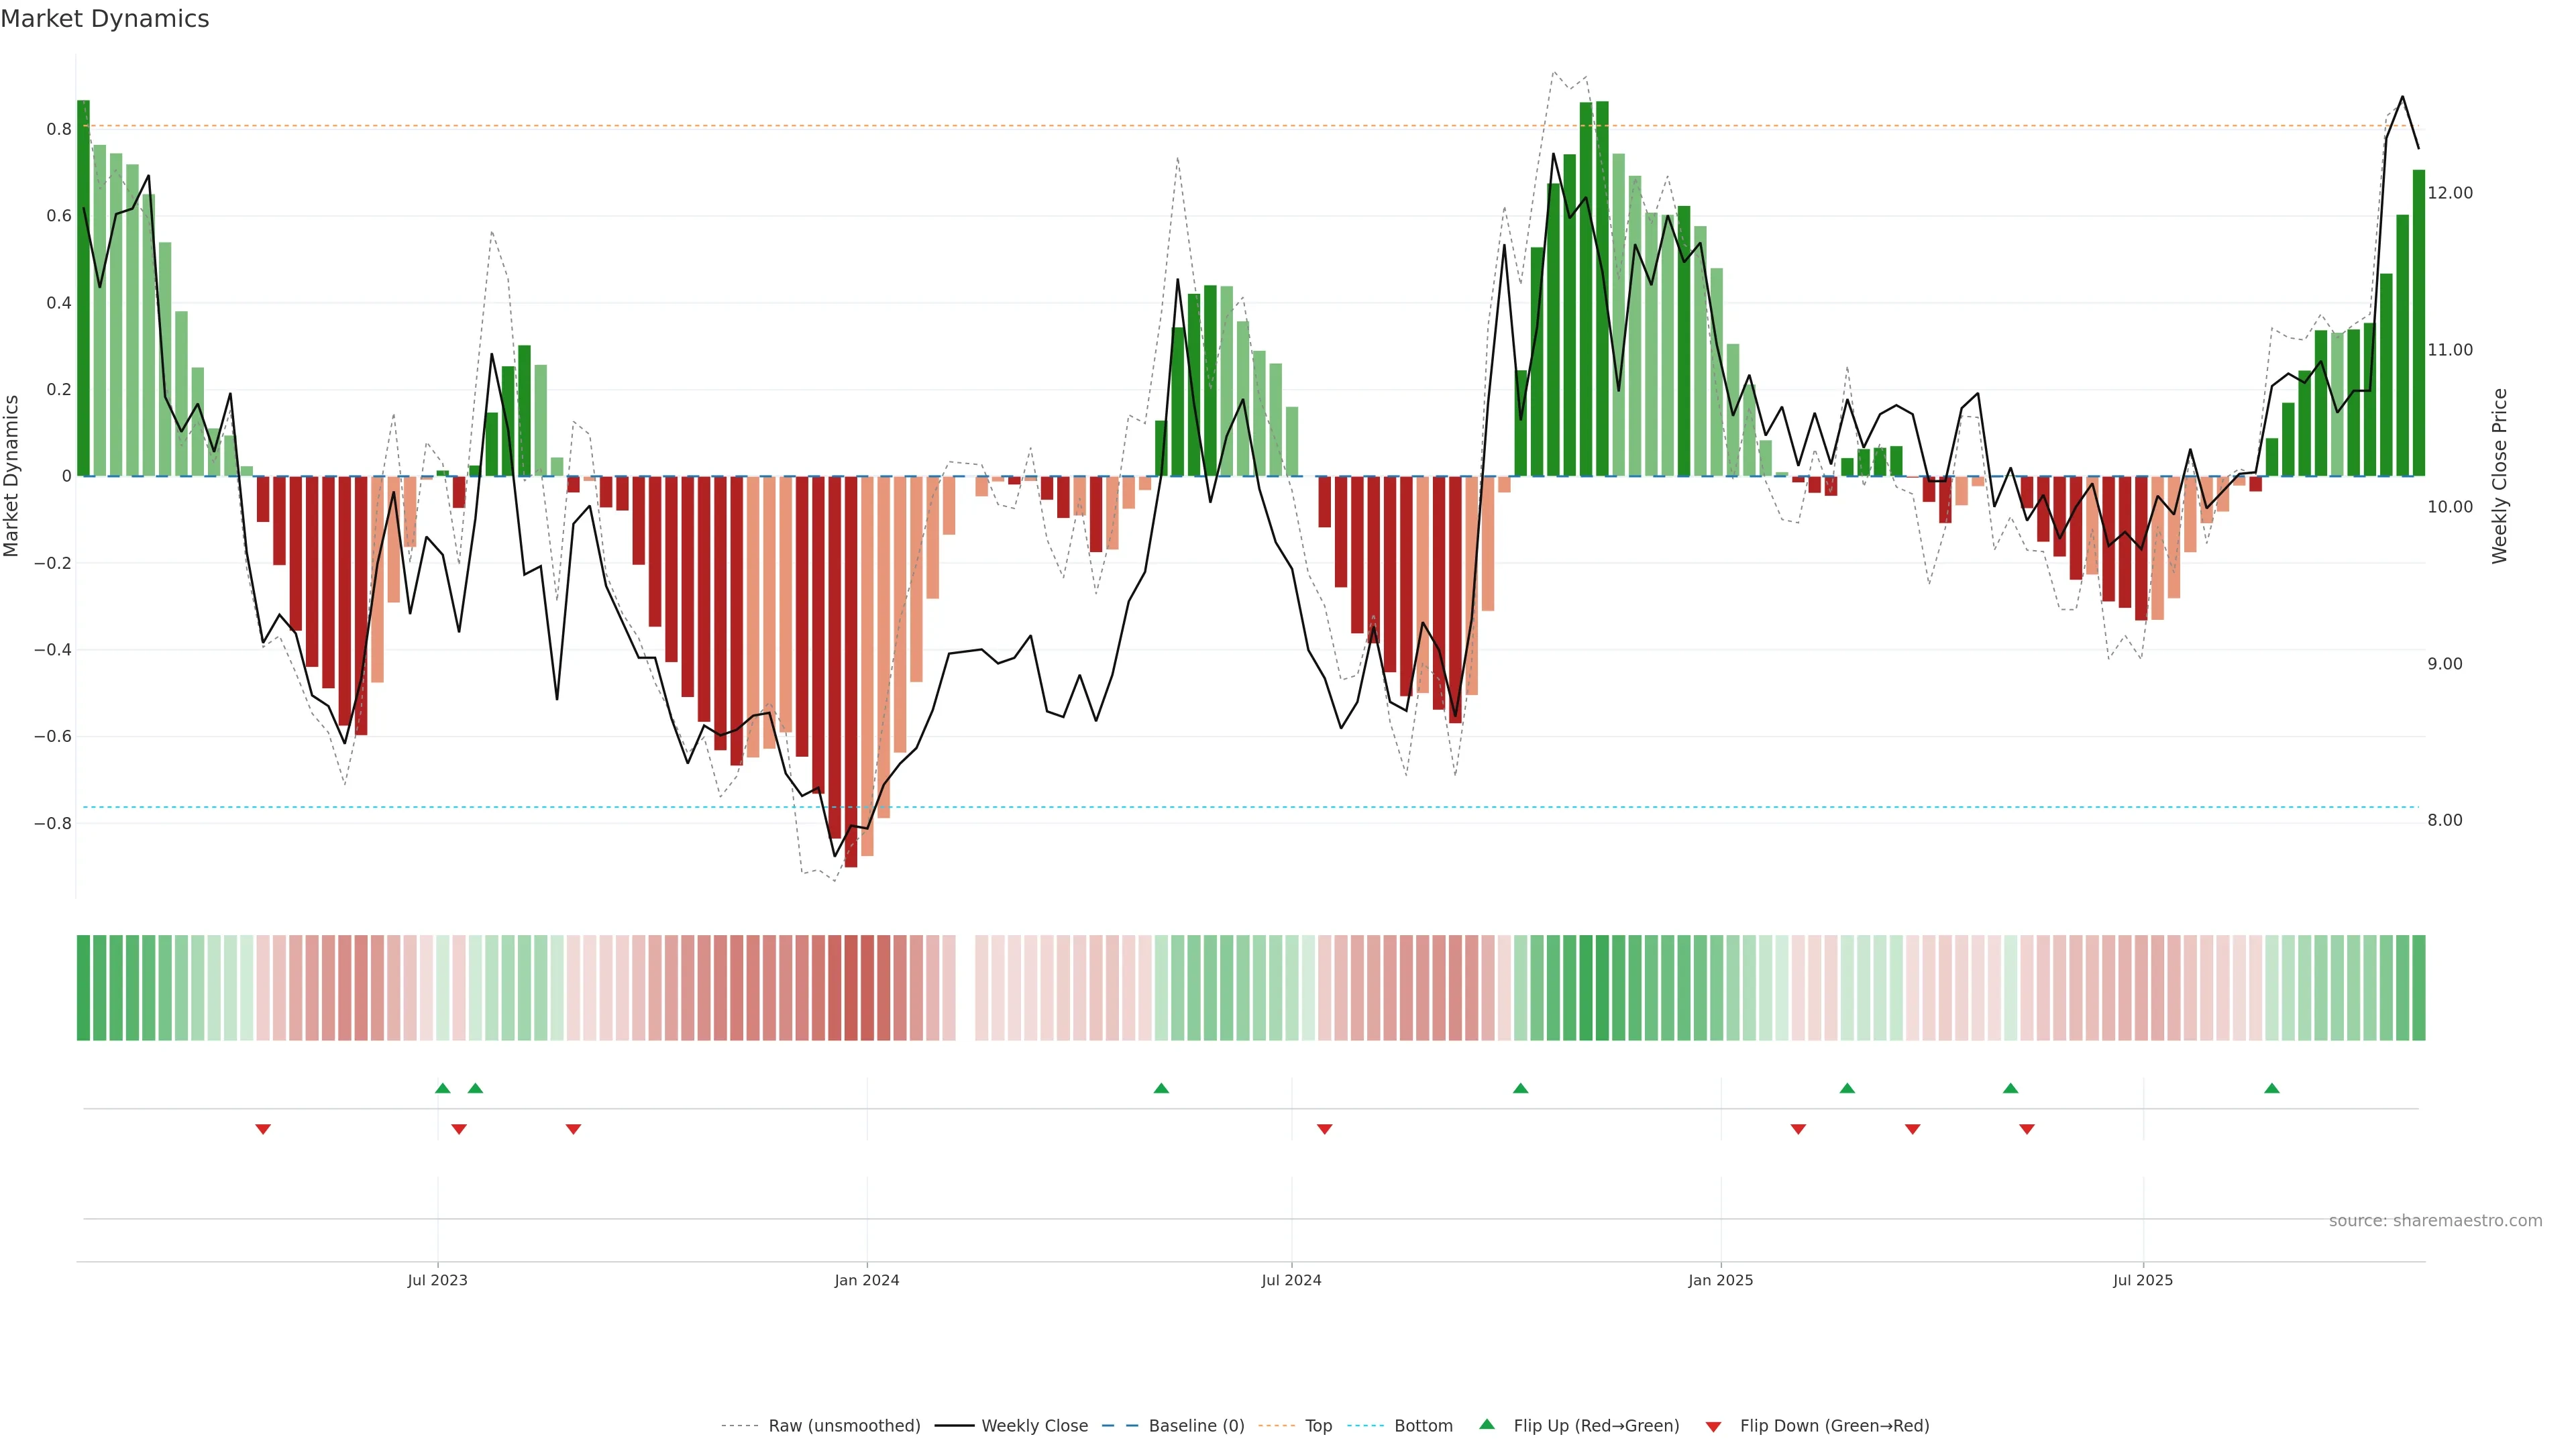The height and width of the screenshot is (1449, 2576).
Task: Click green flip-up marker before Jul 2024
Action: pyautogui.click(x=1161, y=1088)
